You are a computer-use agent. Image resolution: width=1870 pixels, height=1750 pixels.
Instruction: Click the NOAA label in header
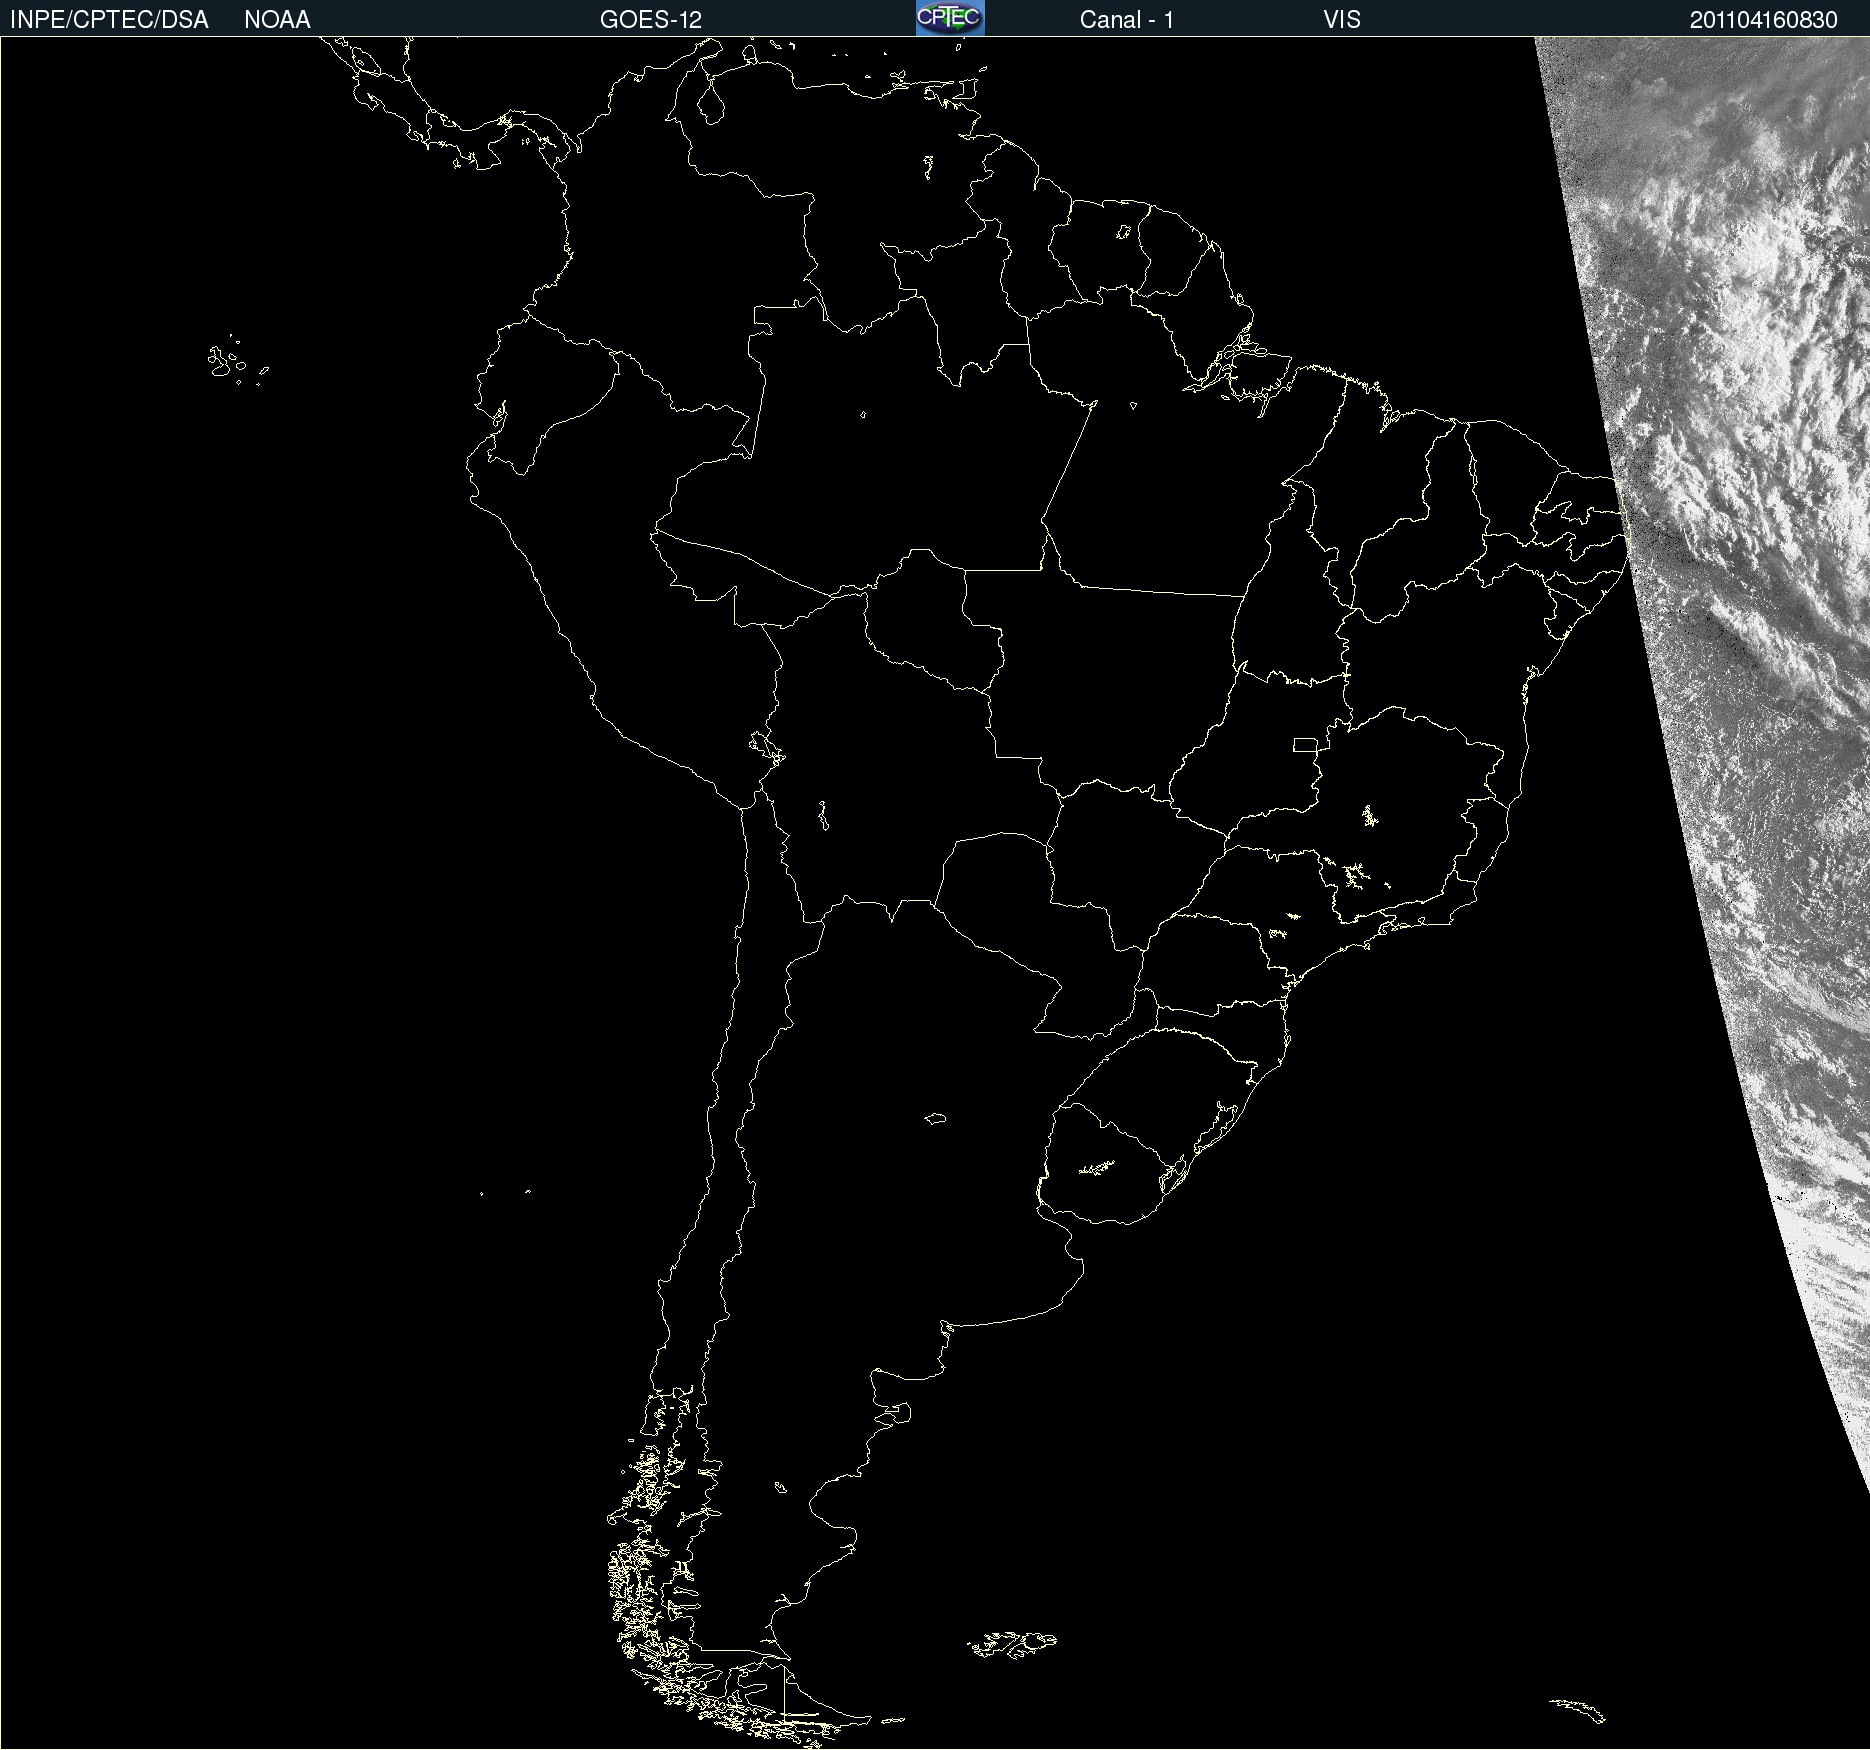pos(277,20)
